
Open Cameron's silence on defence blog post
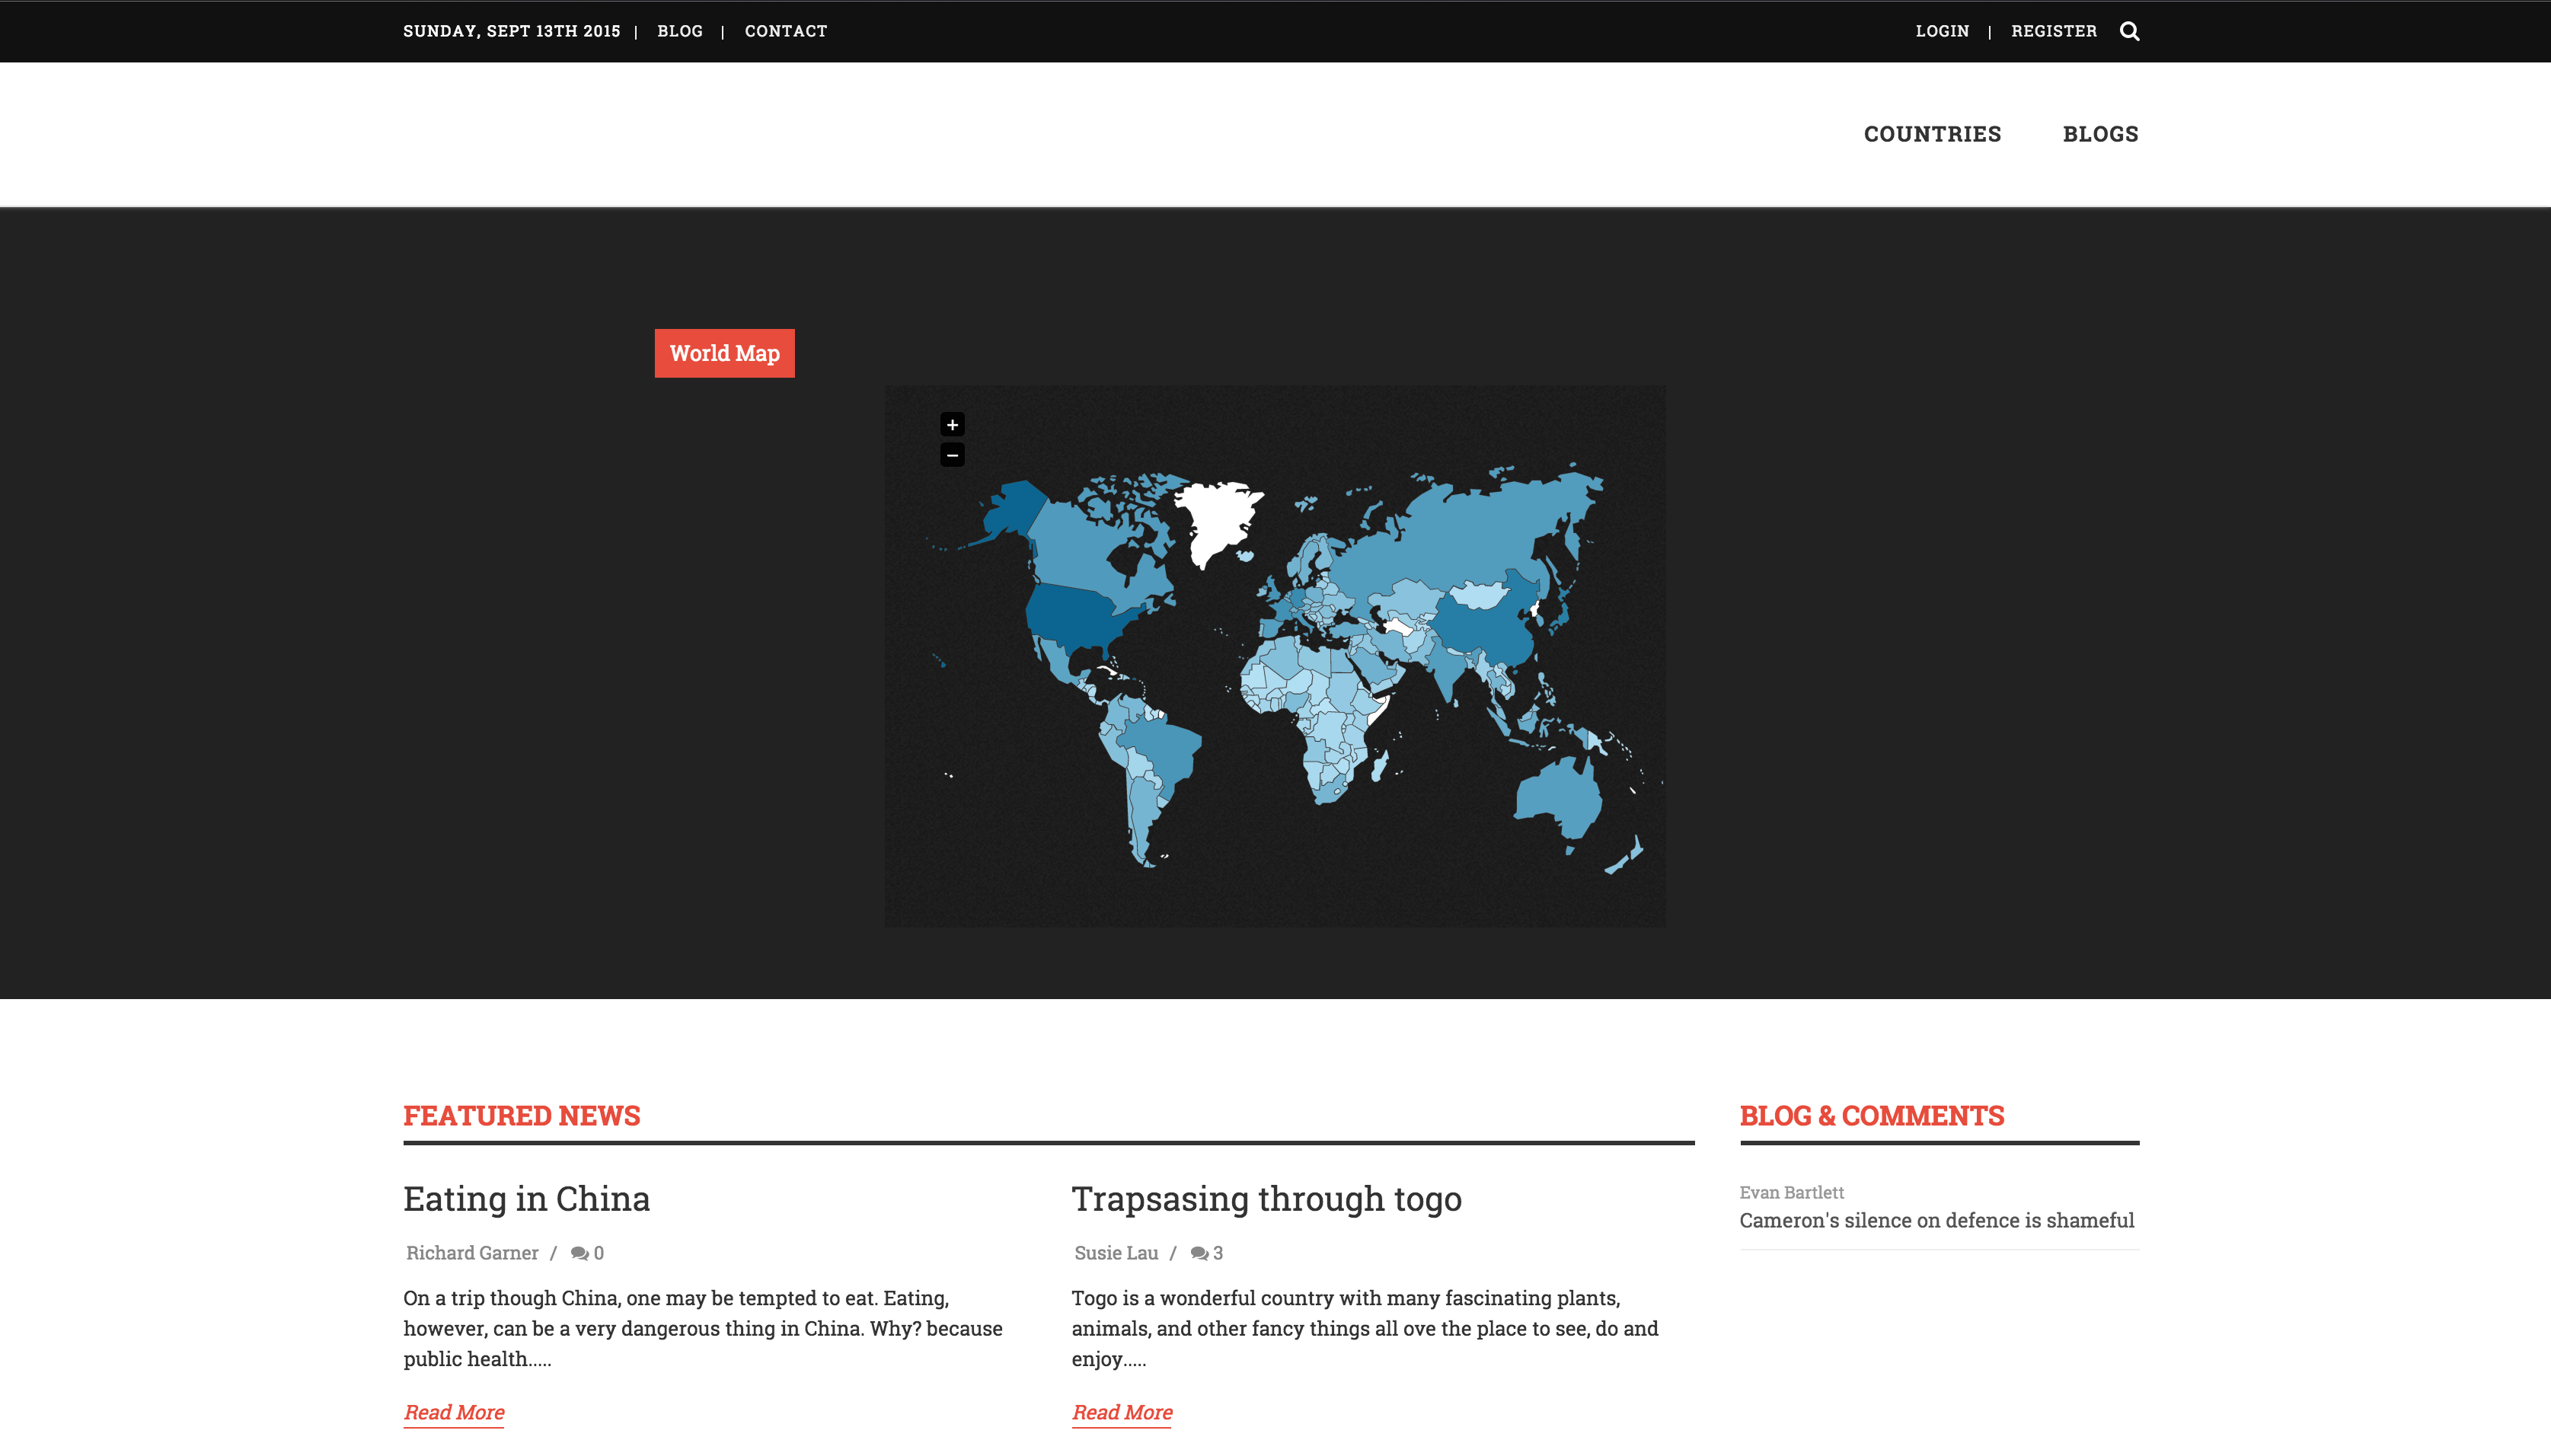pyautogui.click(x=1936, y=1220)
